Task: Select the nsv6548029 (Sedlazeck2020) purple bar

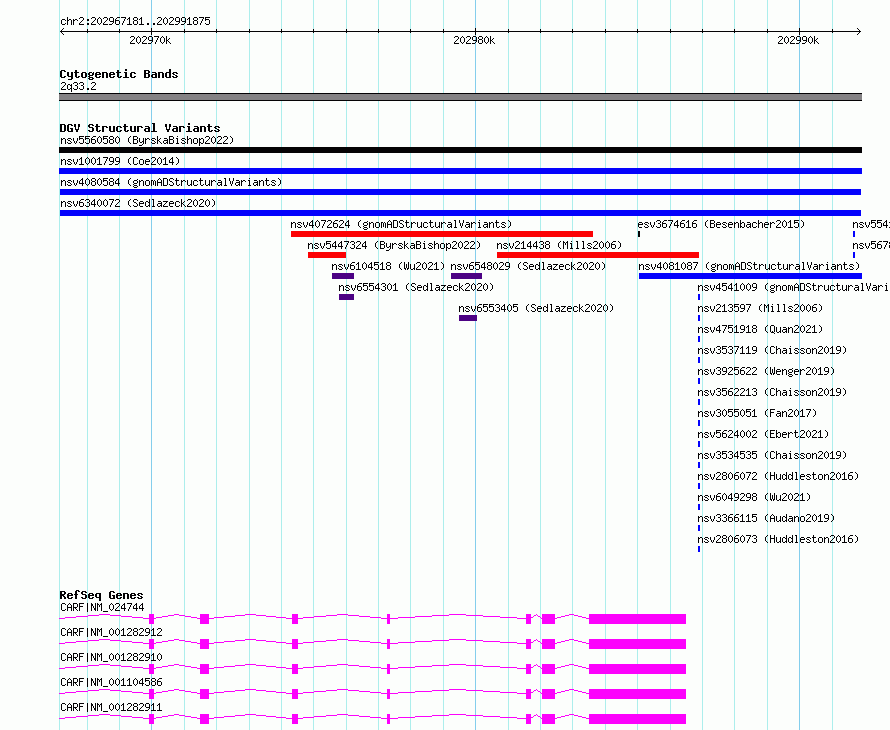Action: [467, 276]
